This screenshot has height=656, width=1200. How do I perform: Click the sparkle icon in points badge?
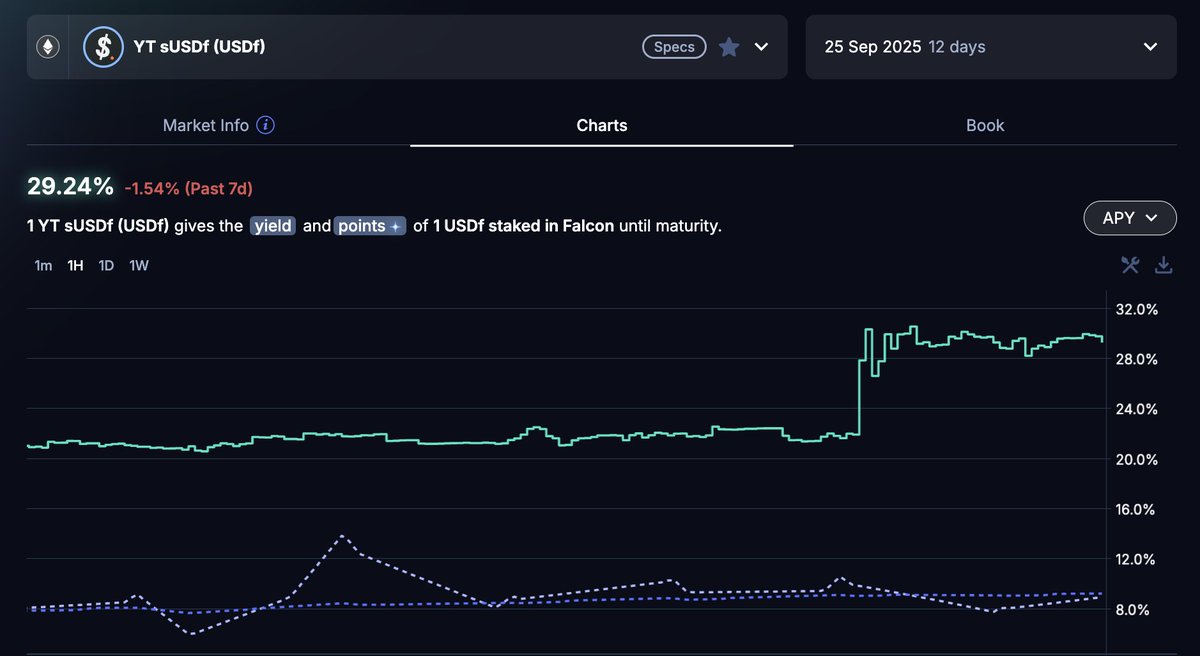[396, 227]
